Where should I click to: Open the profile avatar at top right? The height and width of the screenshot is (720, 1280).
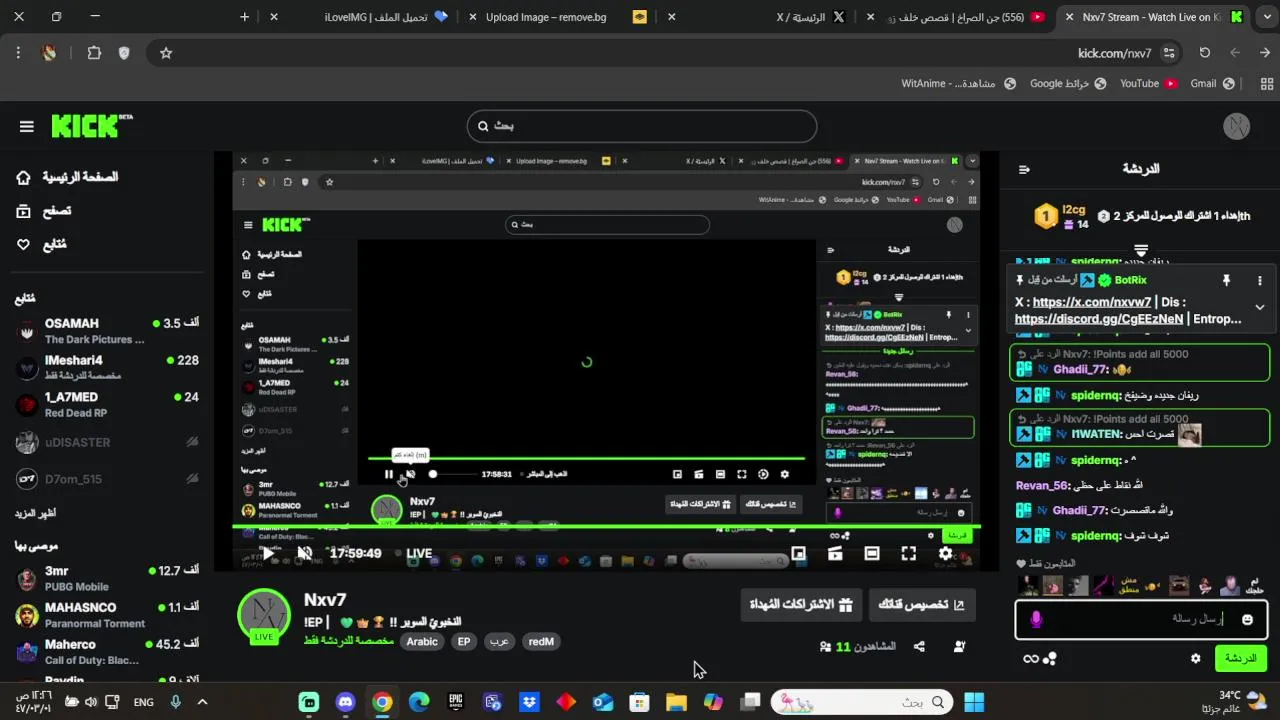tap(1237, 126)
